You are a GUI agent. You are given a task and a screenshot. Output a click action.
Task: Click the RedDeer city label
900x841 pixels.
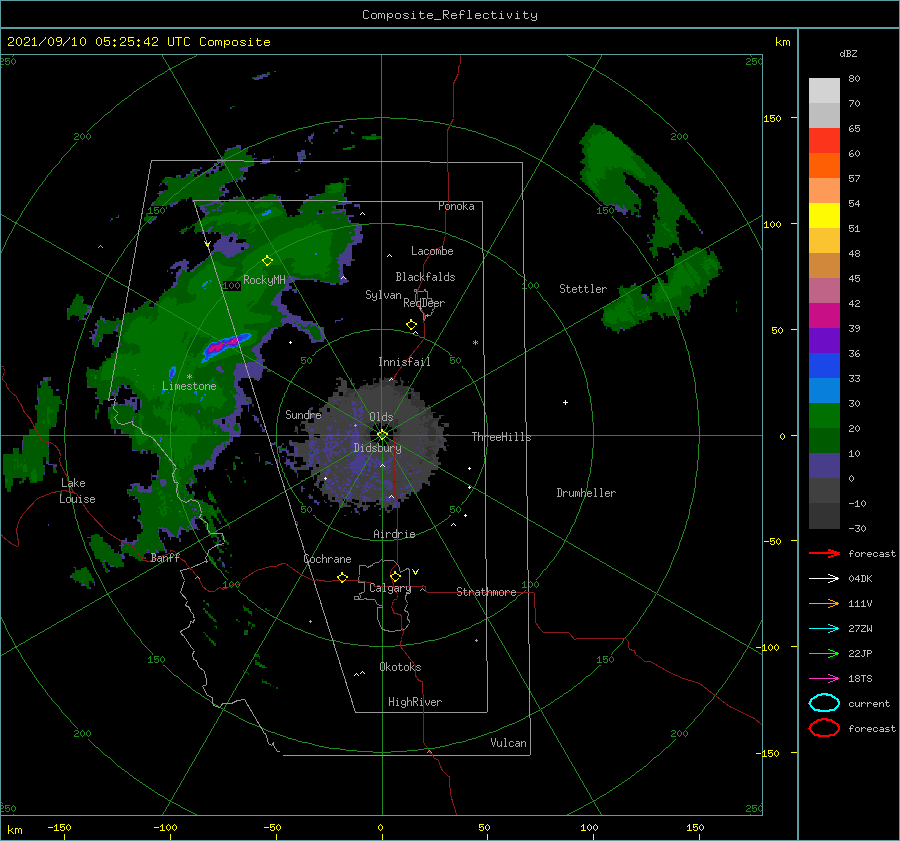424,303
